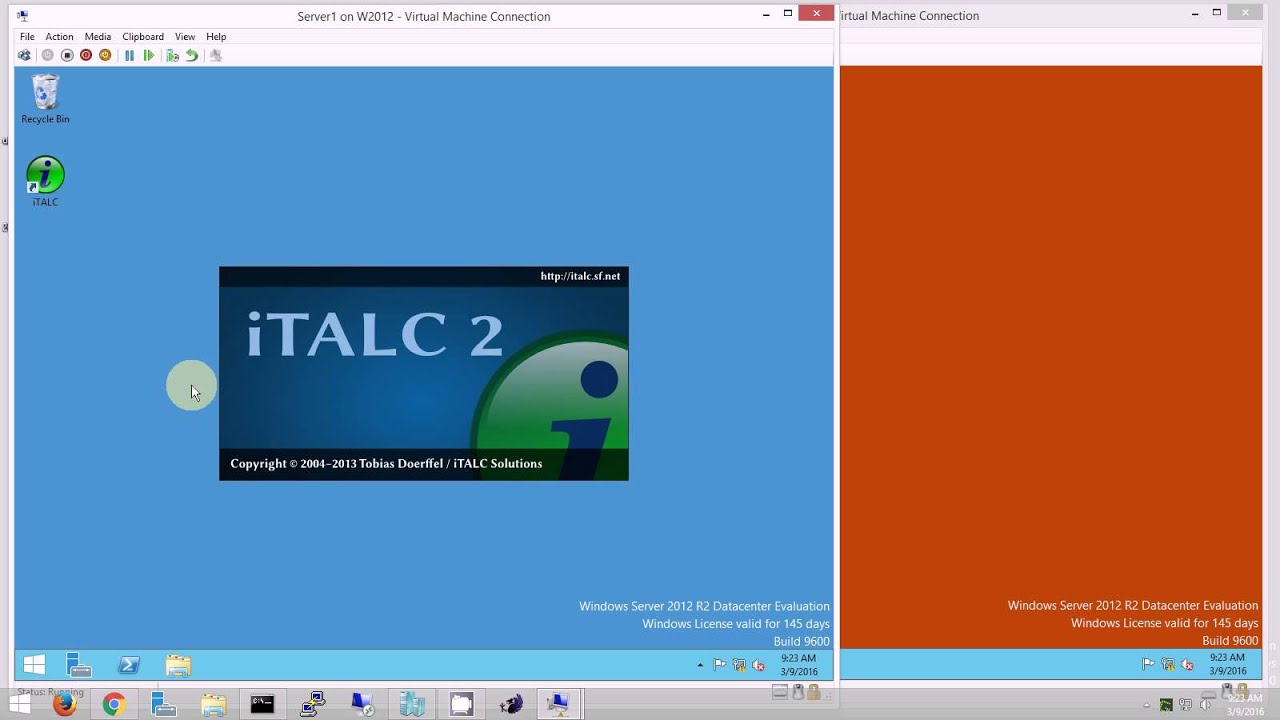Viewport: 1280px width, 720px height.
Task: Pause the virtual machine
Action: click(x=129, y=56)
